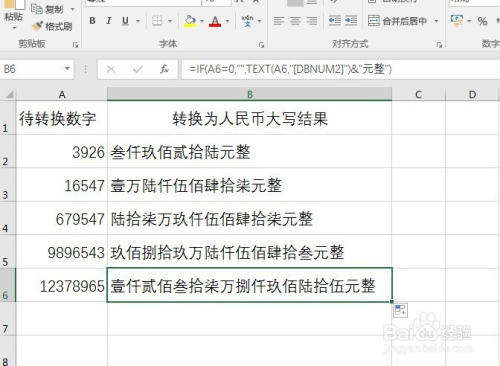Image resolution: width=500 pixels, height=366 pixels.
Task: Select column C header
Action: tap(419, 95)
